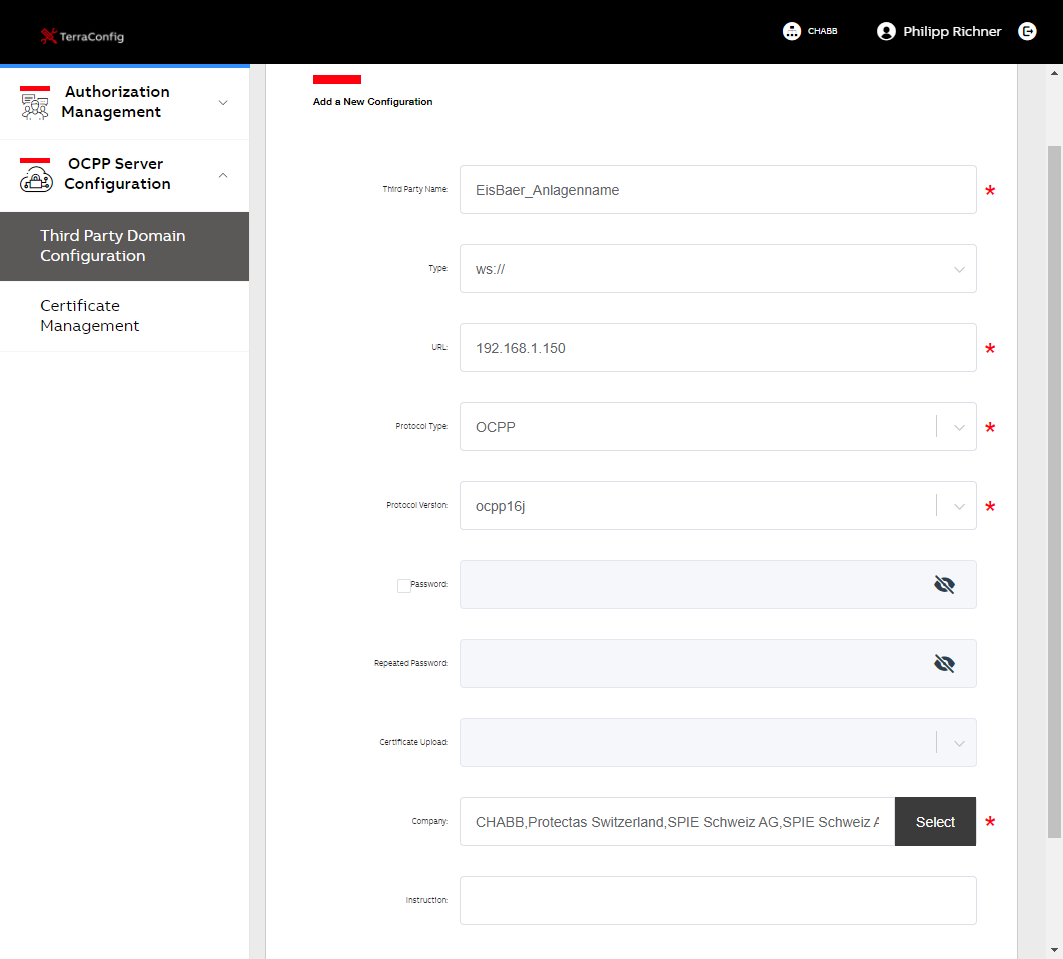Show the Password field contents
Screen dimensions: 1063x959
(944, 584)
